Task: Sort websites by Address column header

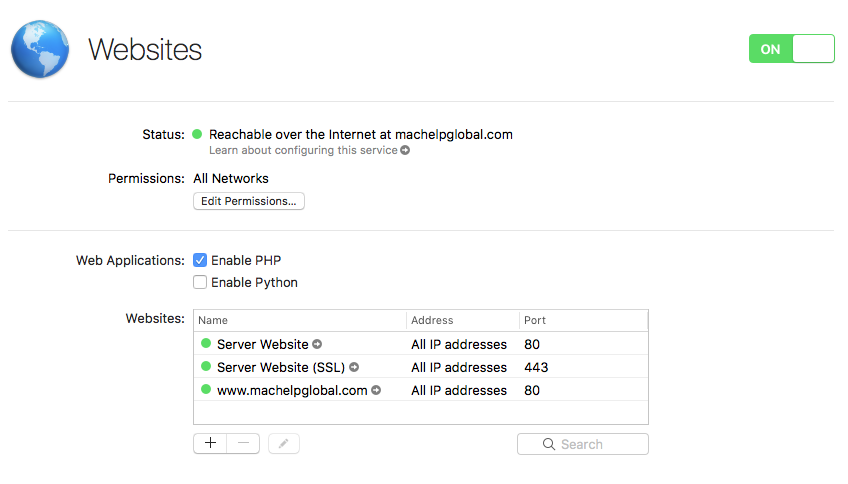Action: (x=461, y=320)
